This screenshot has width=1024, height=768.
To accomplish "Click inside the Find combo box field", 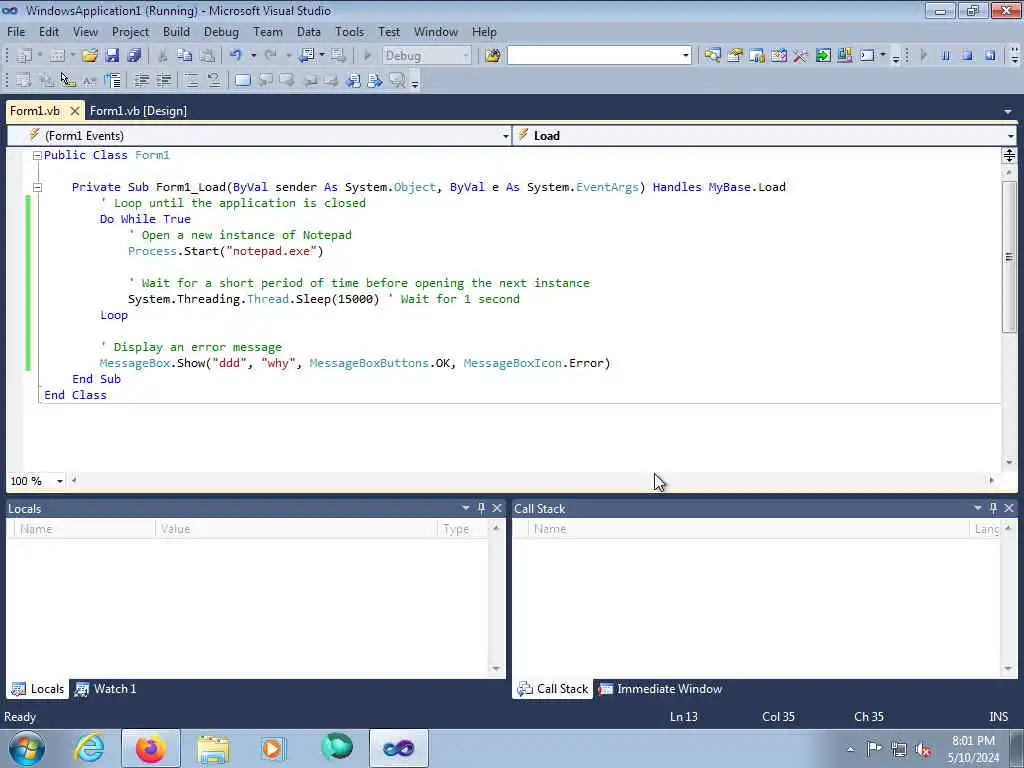I will [x=594, y=56].
